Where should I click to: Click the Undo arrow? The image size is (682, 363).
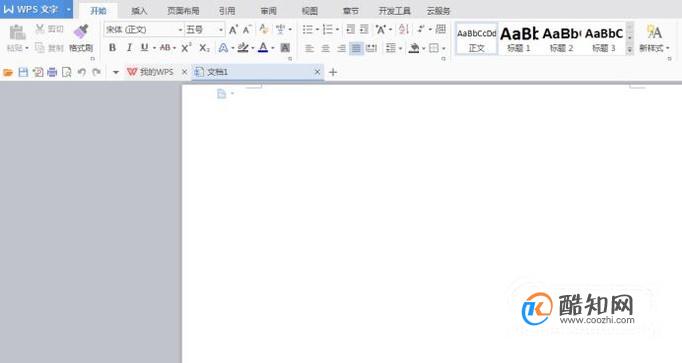point(81,72)
